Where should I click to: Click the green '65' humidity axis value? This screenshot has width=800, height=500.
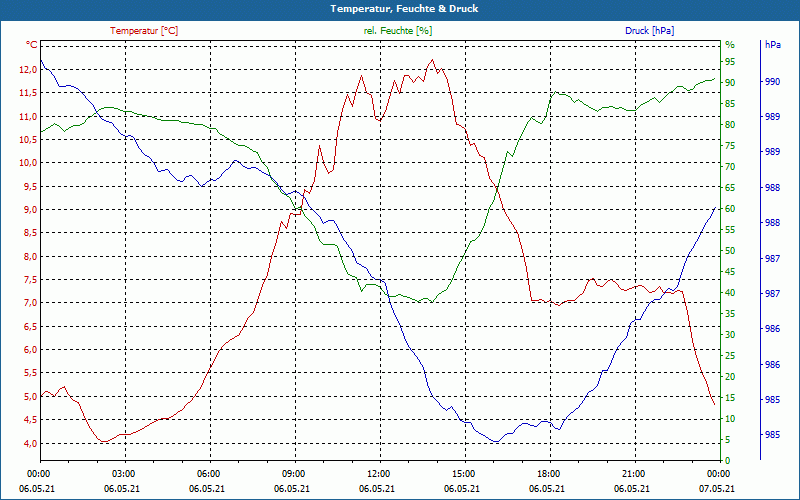(x=730, y=188)
